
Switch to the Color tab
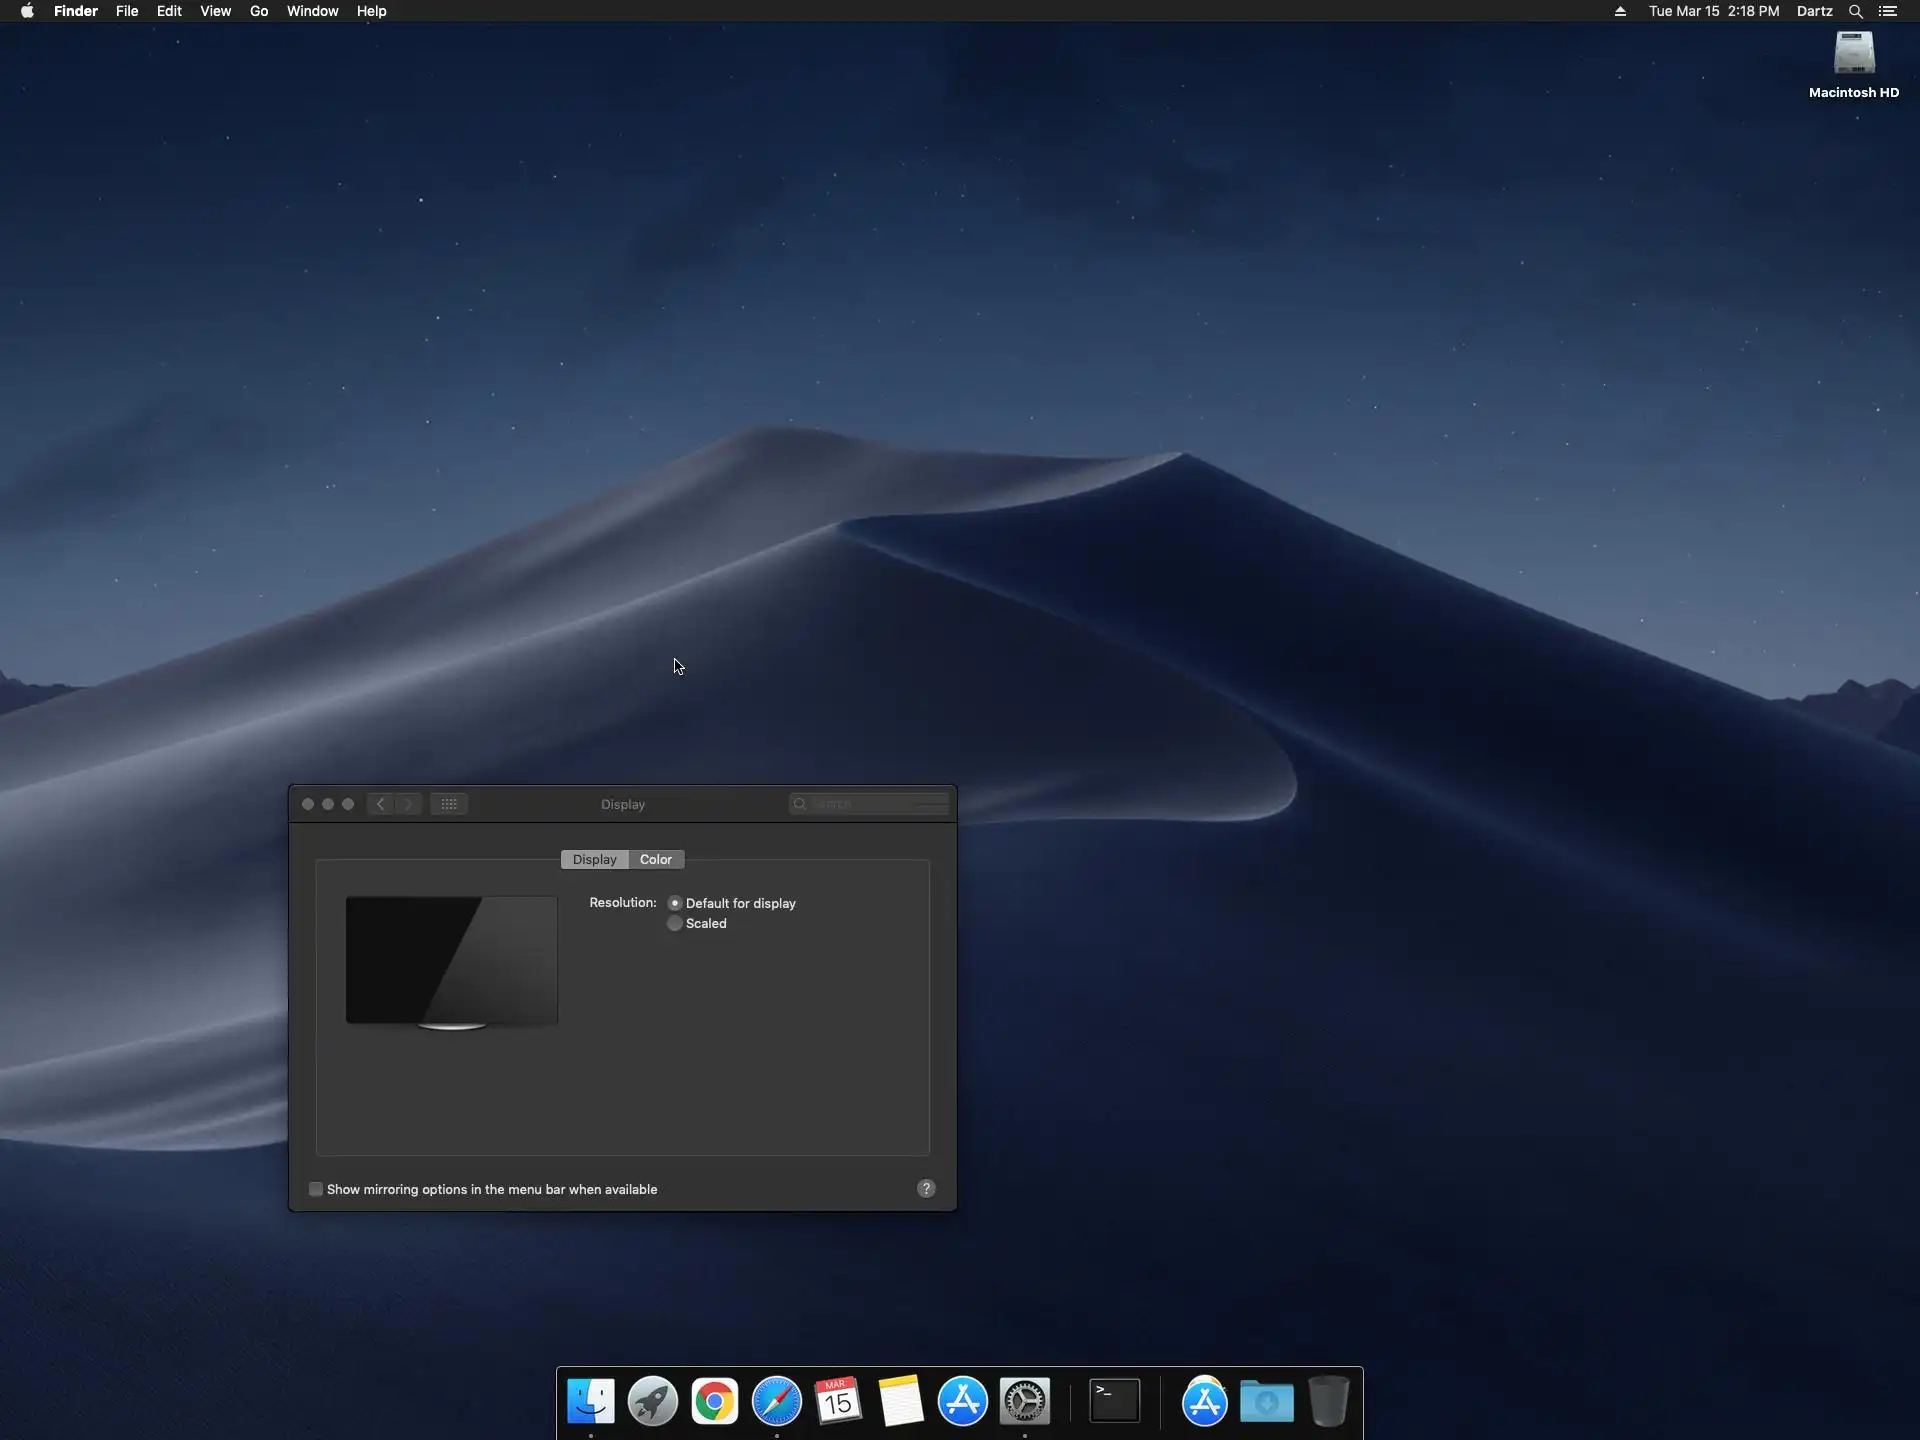tap(656, 859)
